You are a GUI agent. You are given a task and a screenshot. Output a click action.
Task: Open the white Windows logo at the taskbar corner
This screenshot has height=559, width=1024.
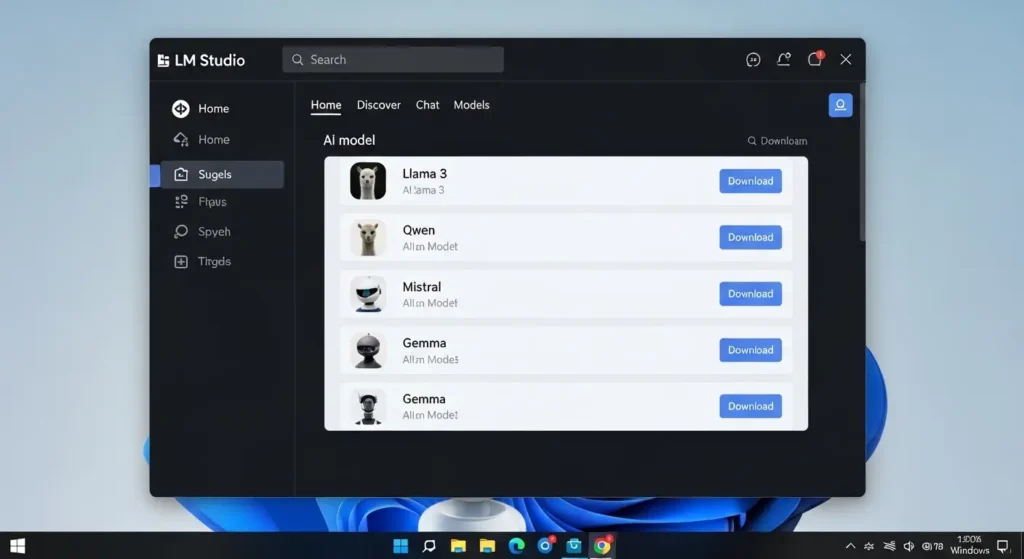pyautogui.click(x=18, y=546)
